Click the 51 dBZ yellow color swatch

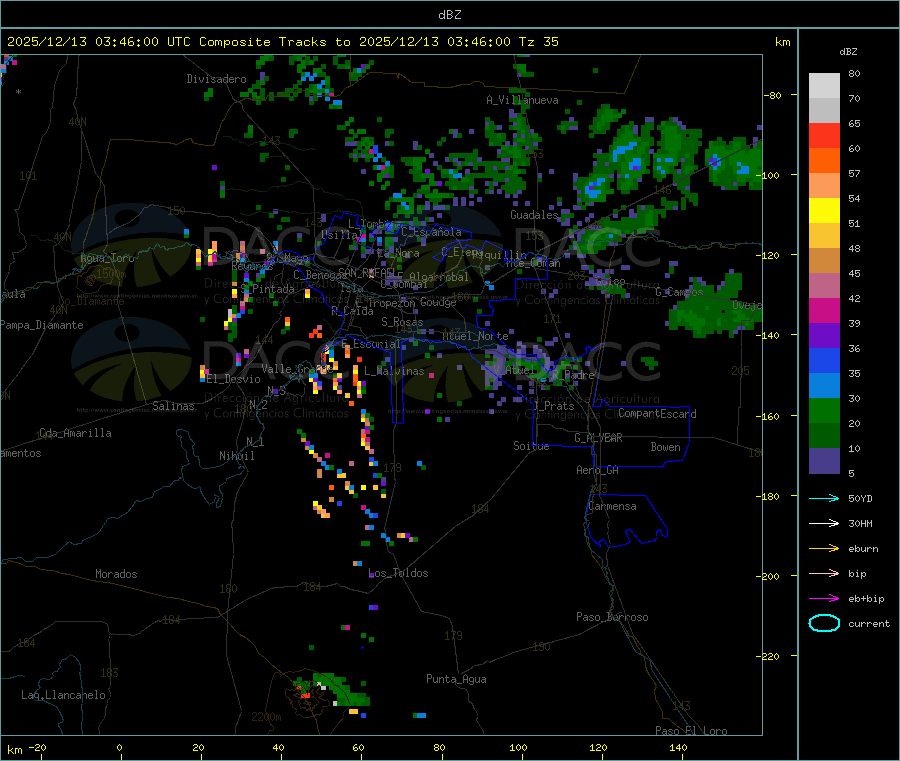[x=824, y=211]
